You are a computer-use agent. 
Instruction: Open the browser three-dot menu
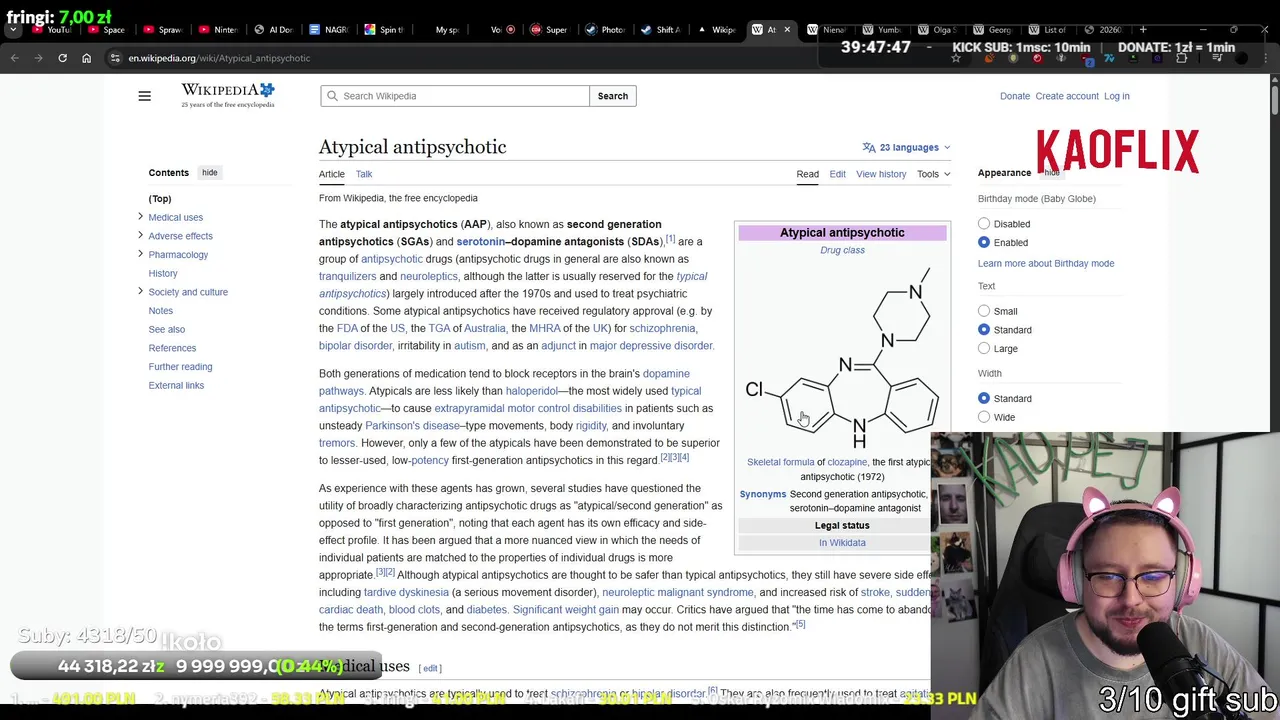click(x=1265, y=58)
